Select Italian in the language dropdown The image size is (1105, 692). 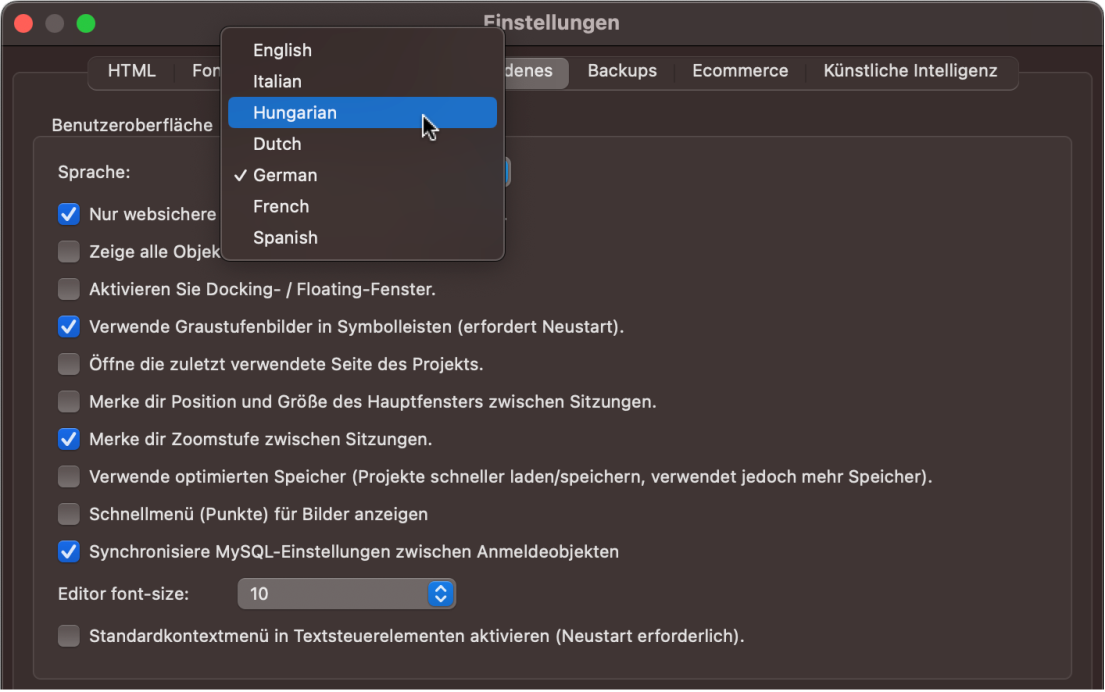(x=277, y=81)
